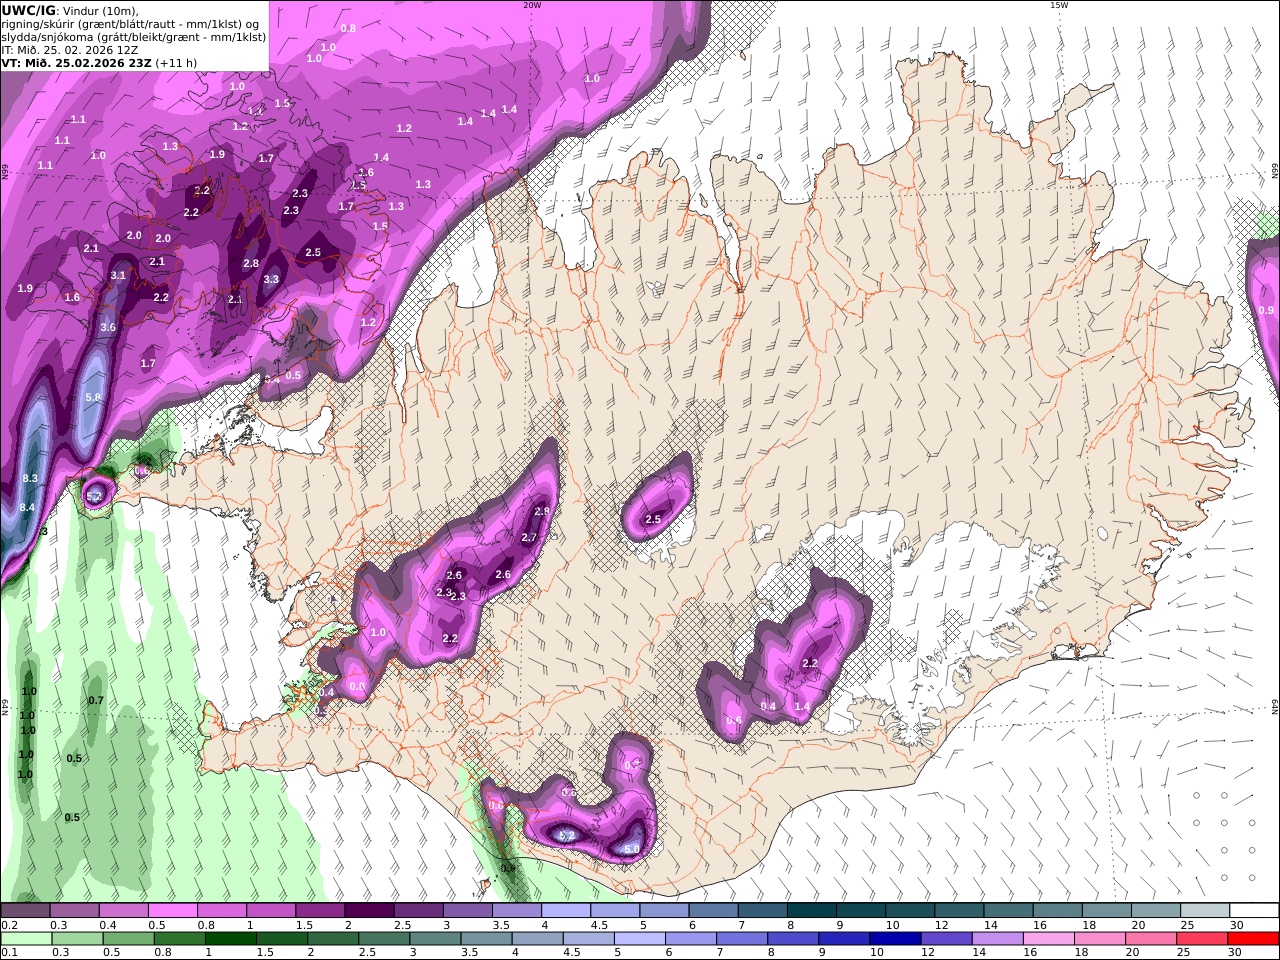Click the light violet lower legend swatch 14–16

(x=998, y=939)
